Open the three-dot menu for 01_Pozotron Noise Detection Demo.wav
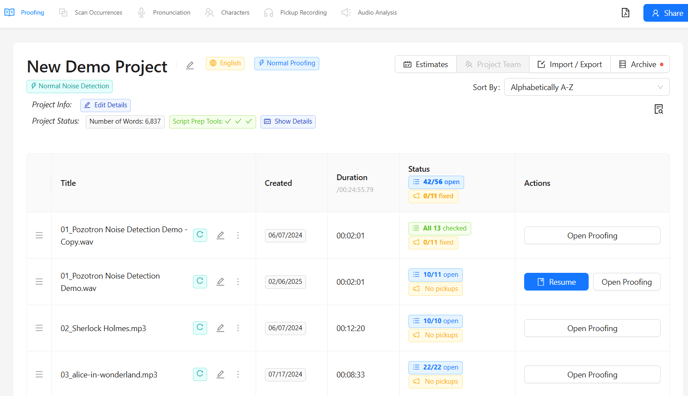688x396 pixels. (238, 282)
